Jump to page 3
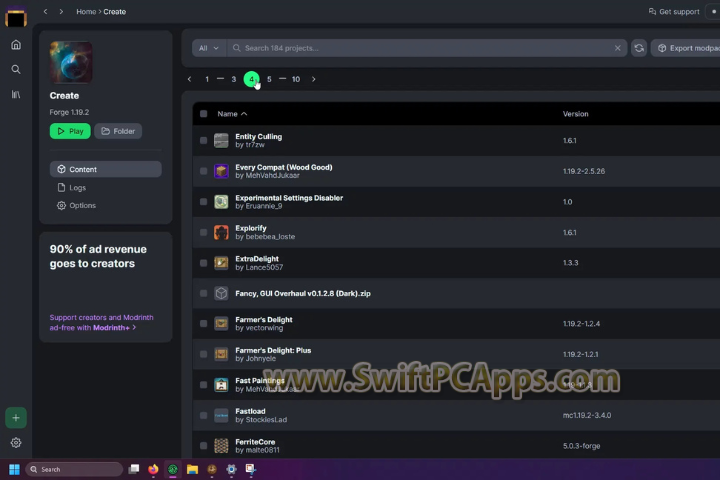This screenshot has height=480, width=720. [234, 79]
